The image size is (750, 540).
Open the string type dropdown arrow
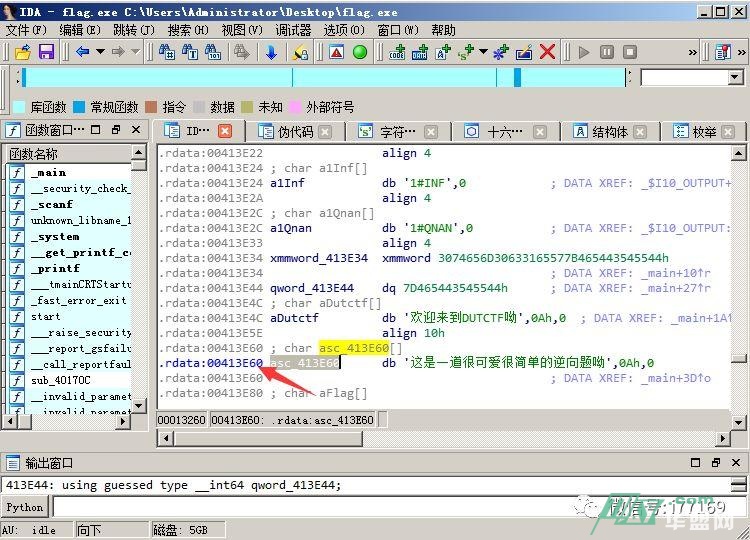point(483,51)
